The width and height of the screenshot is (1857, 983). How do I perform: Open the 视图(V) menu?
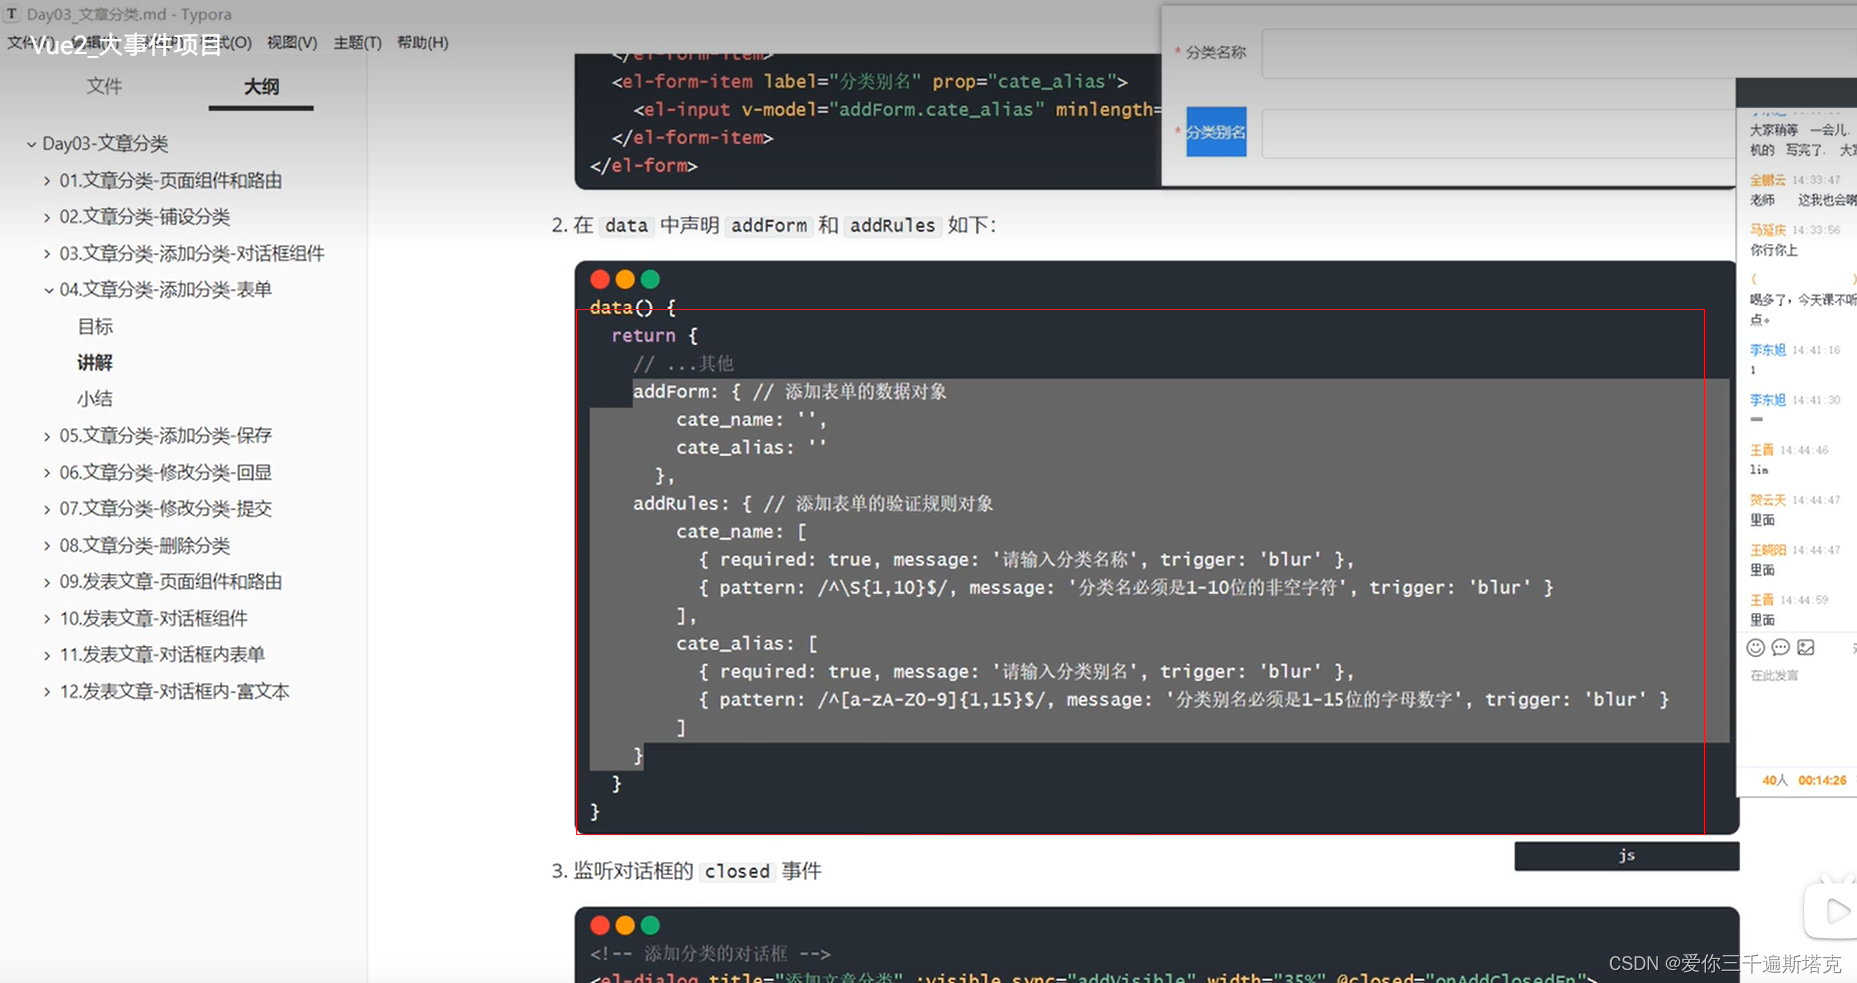pyautogui.click(x=291, y=42)
